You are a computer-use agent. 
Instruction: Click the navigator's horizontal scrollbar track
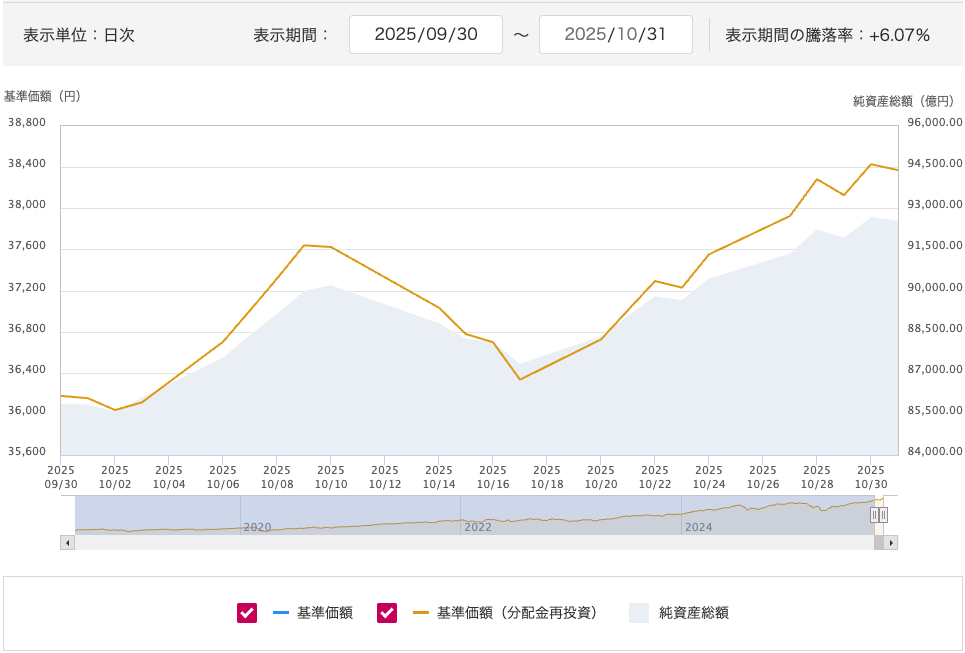(x=470, y=542)
